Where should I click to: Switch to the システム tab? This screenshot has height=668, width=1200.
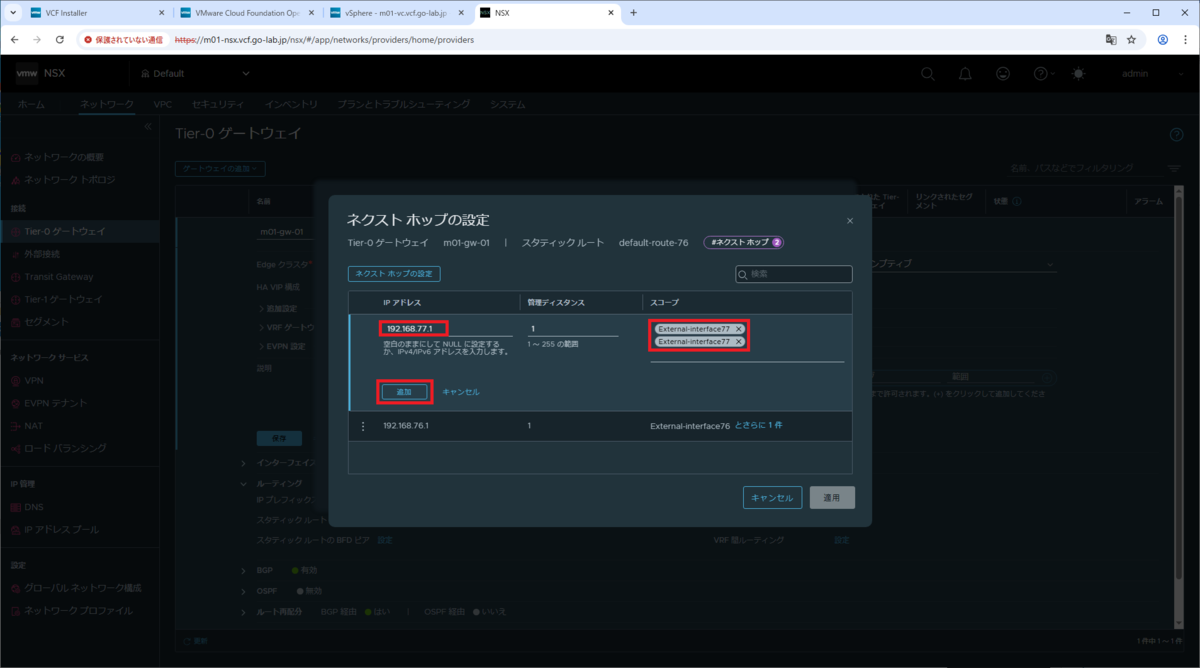coord(508,104)
